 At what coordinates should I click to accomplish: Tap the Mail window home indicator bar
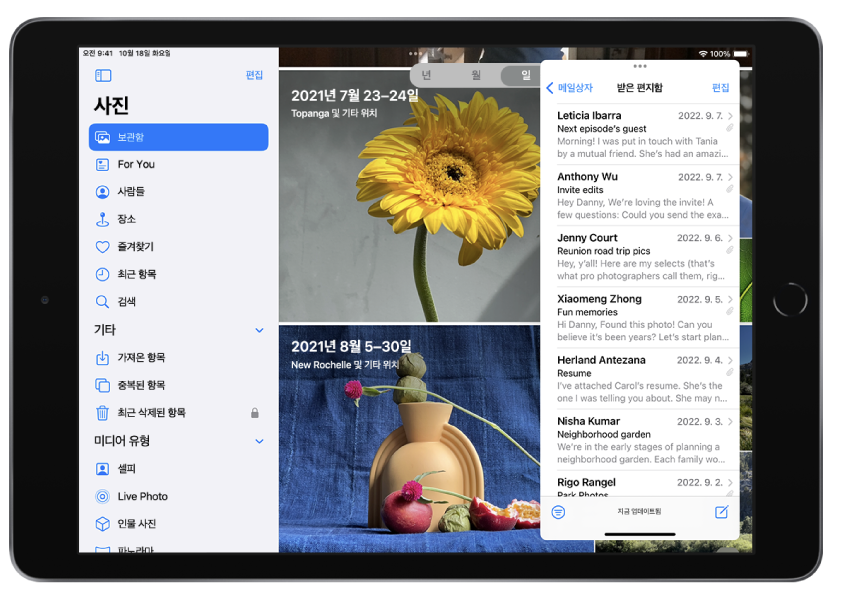[640, 534]
